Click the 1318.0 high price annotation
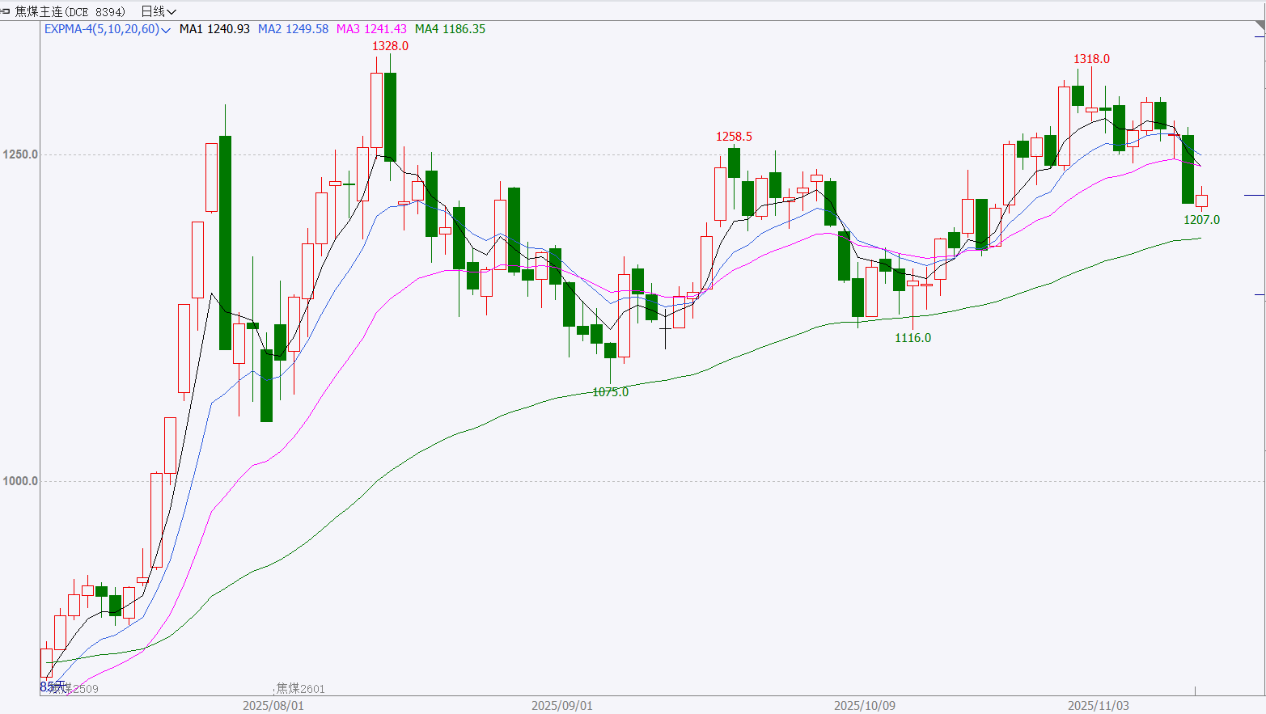The height and width of the screenshot is (714, 1266). (x=1091, y=59)
